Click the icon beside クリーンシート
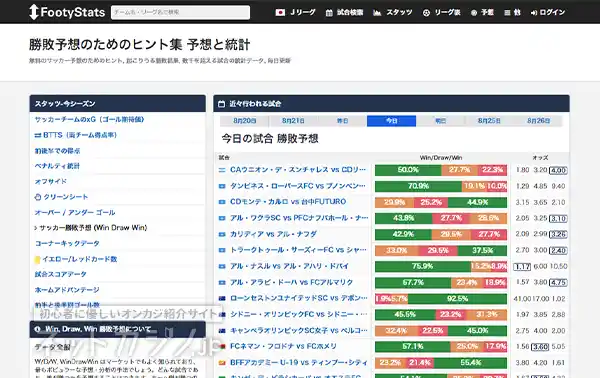This screenshot has width=600, height=378. 38,197
